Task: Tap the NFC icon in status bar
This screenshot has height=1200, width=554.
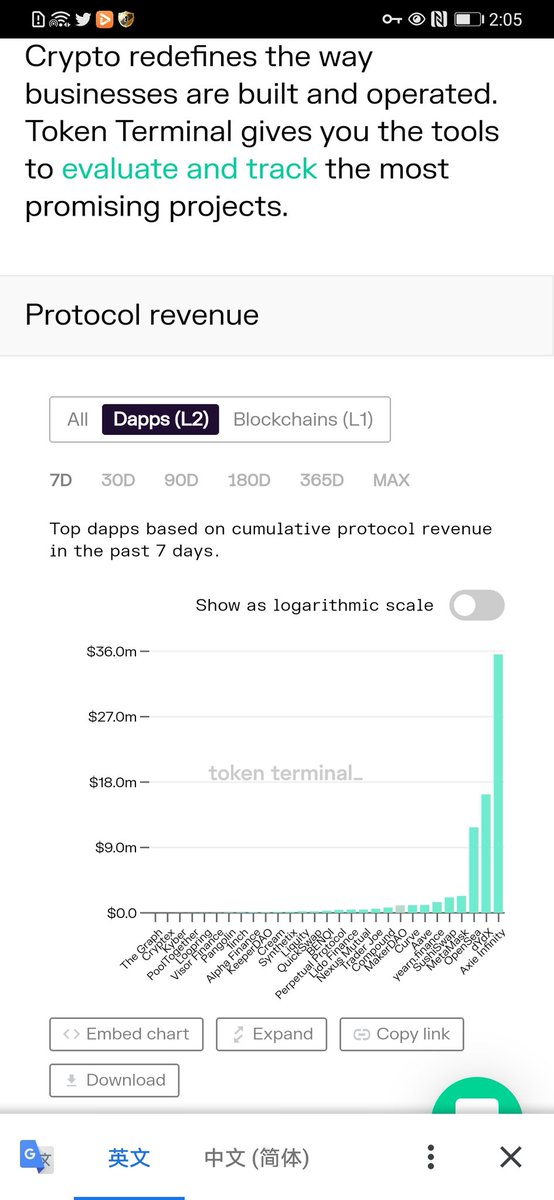Action: pyautogui.click(x=439, y=19)
